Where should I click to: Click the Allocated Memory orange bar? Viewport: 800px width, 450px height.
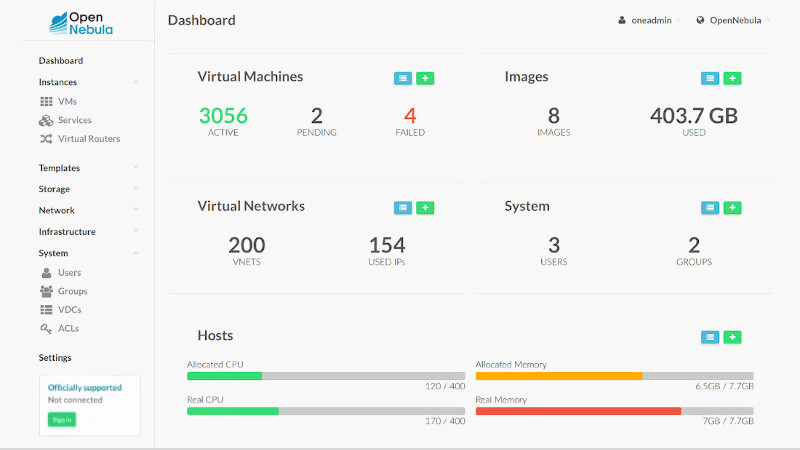(x=559, y=376)
